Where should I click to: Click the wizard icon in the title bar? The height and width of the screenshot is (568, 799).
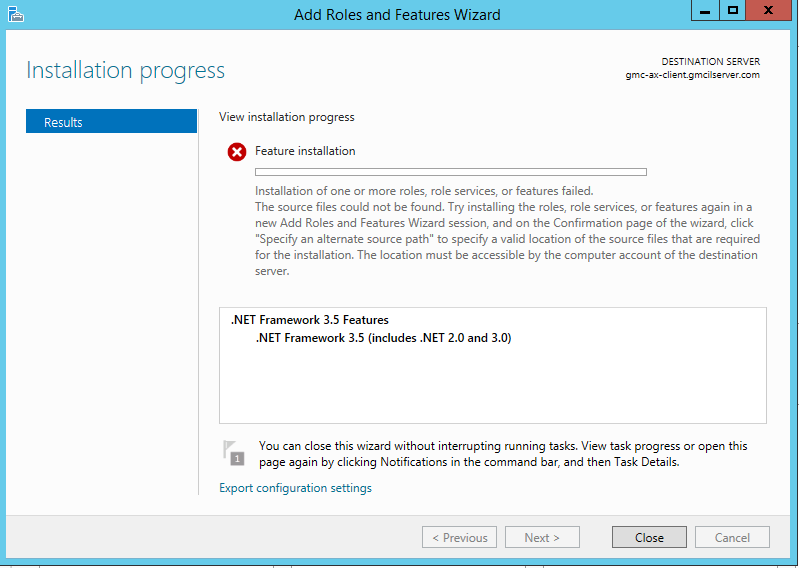tap(15, 14)
